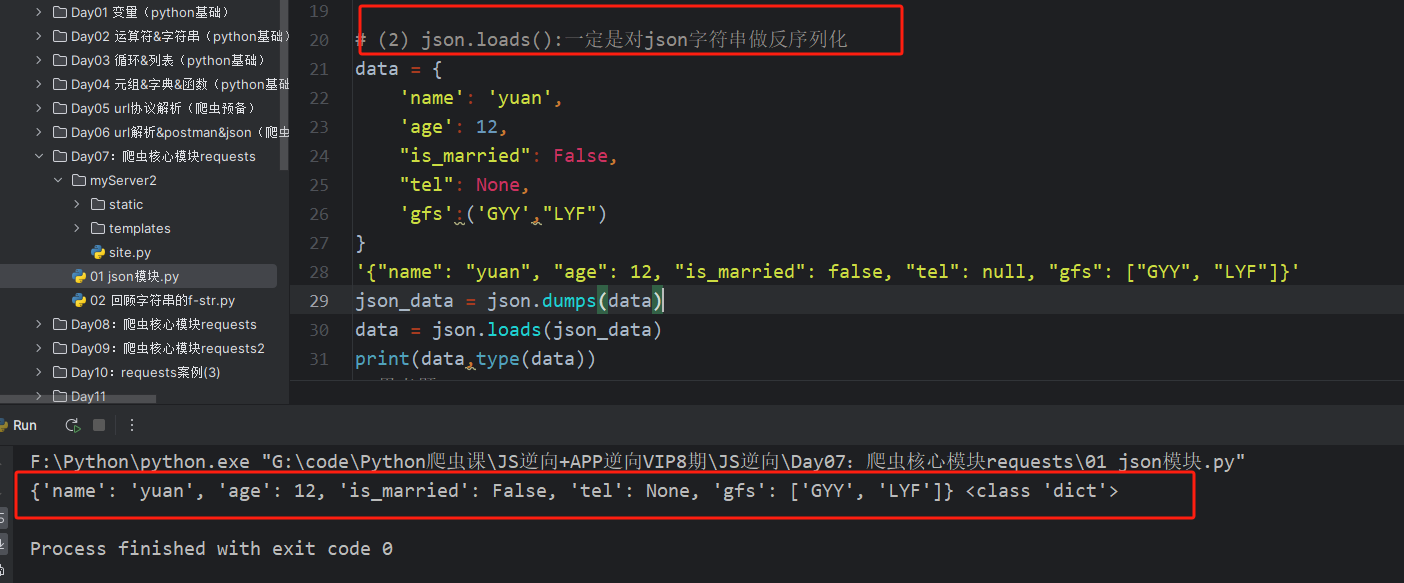Click the folder icon of Day04 元组&字典&函数
This screenshot has height=583, width=1404.
click(60, 84)
